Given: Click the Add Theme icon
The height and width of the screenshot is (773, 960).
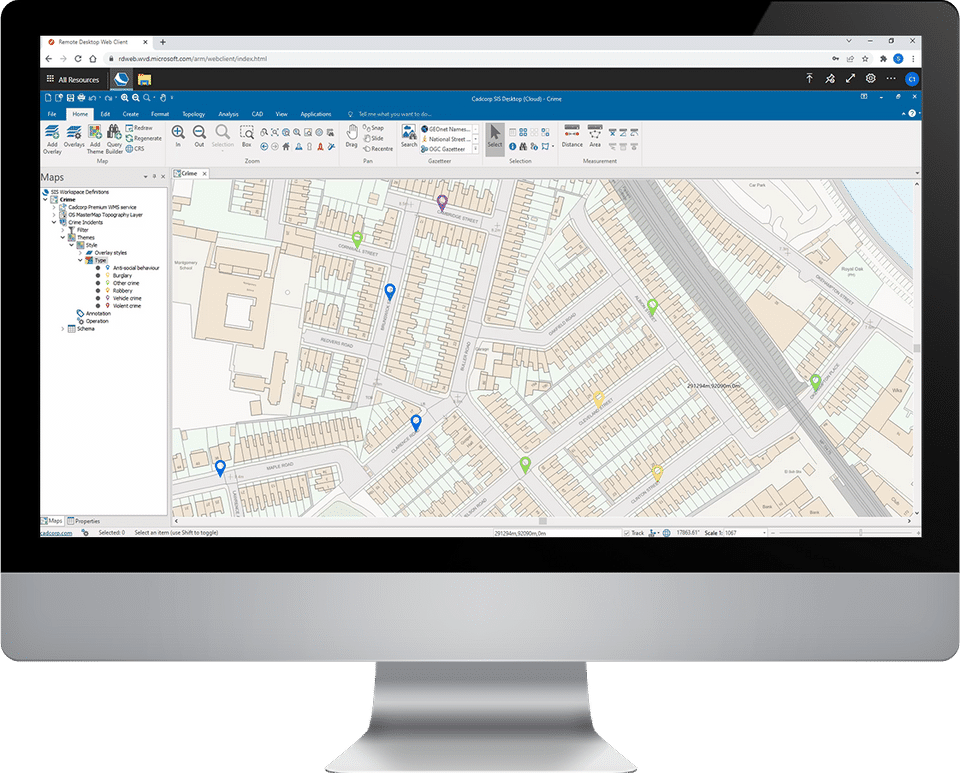Looking at the screenshot, I should (95, 132).
